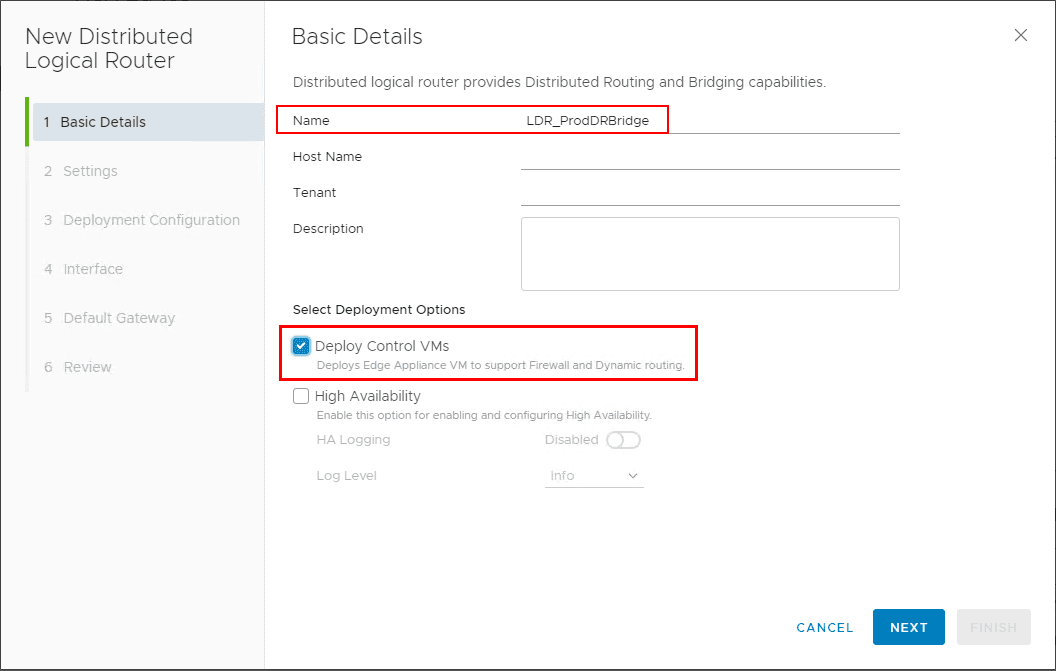Jump to the Interface step
The width and height of the screenshot is (1056, 671).
(93, 269)
